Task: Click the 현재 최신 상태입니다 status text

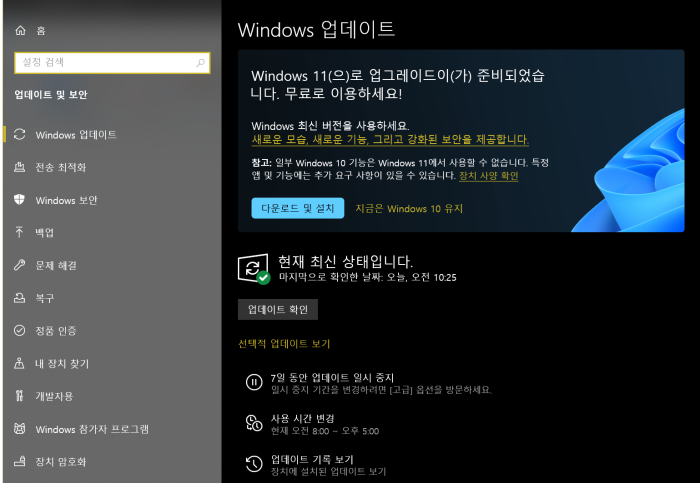Action: [346, 261]
